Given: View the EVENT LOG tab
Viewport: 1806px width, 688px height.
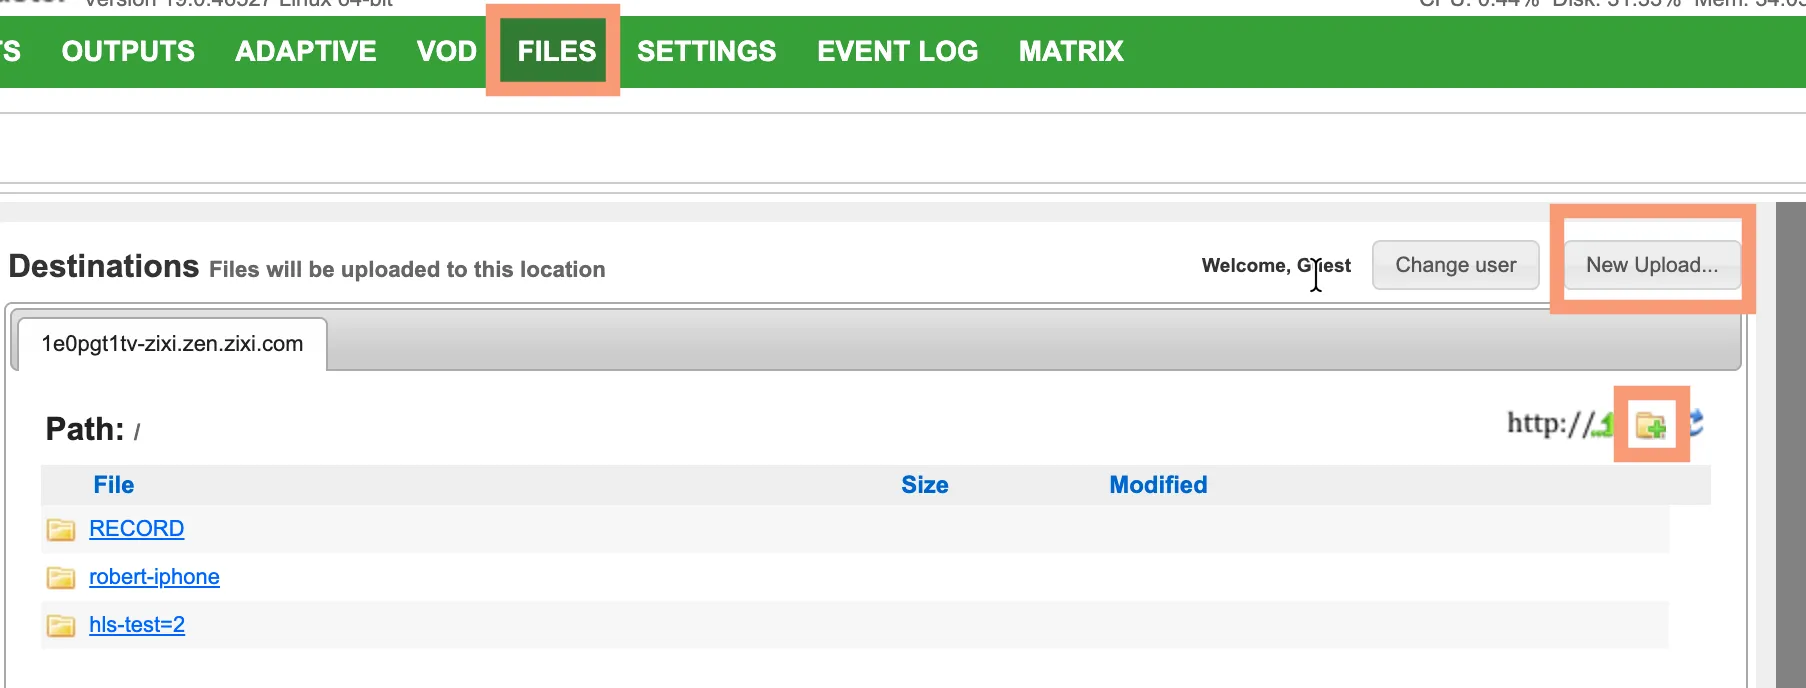Looking at the screenshot, I should [898, 51].
